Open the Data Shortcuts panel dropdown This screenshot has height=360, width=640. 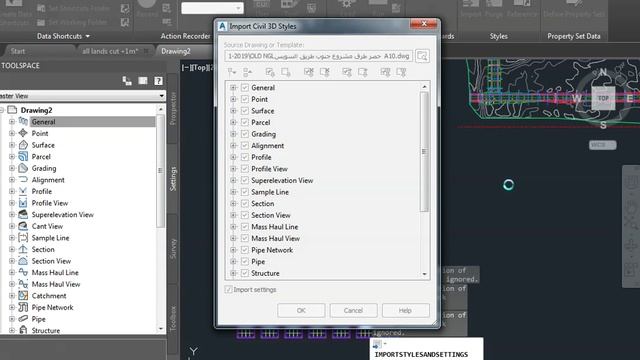point(87,36)
